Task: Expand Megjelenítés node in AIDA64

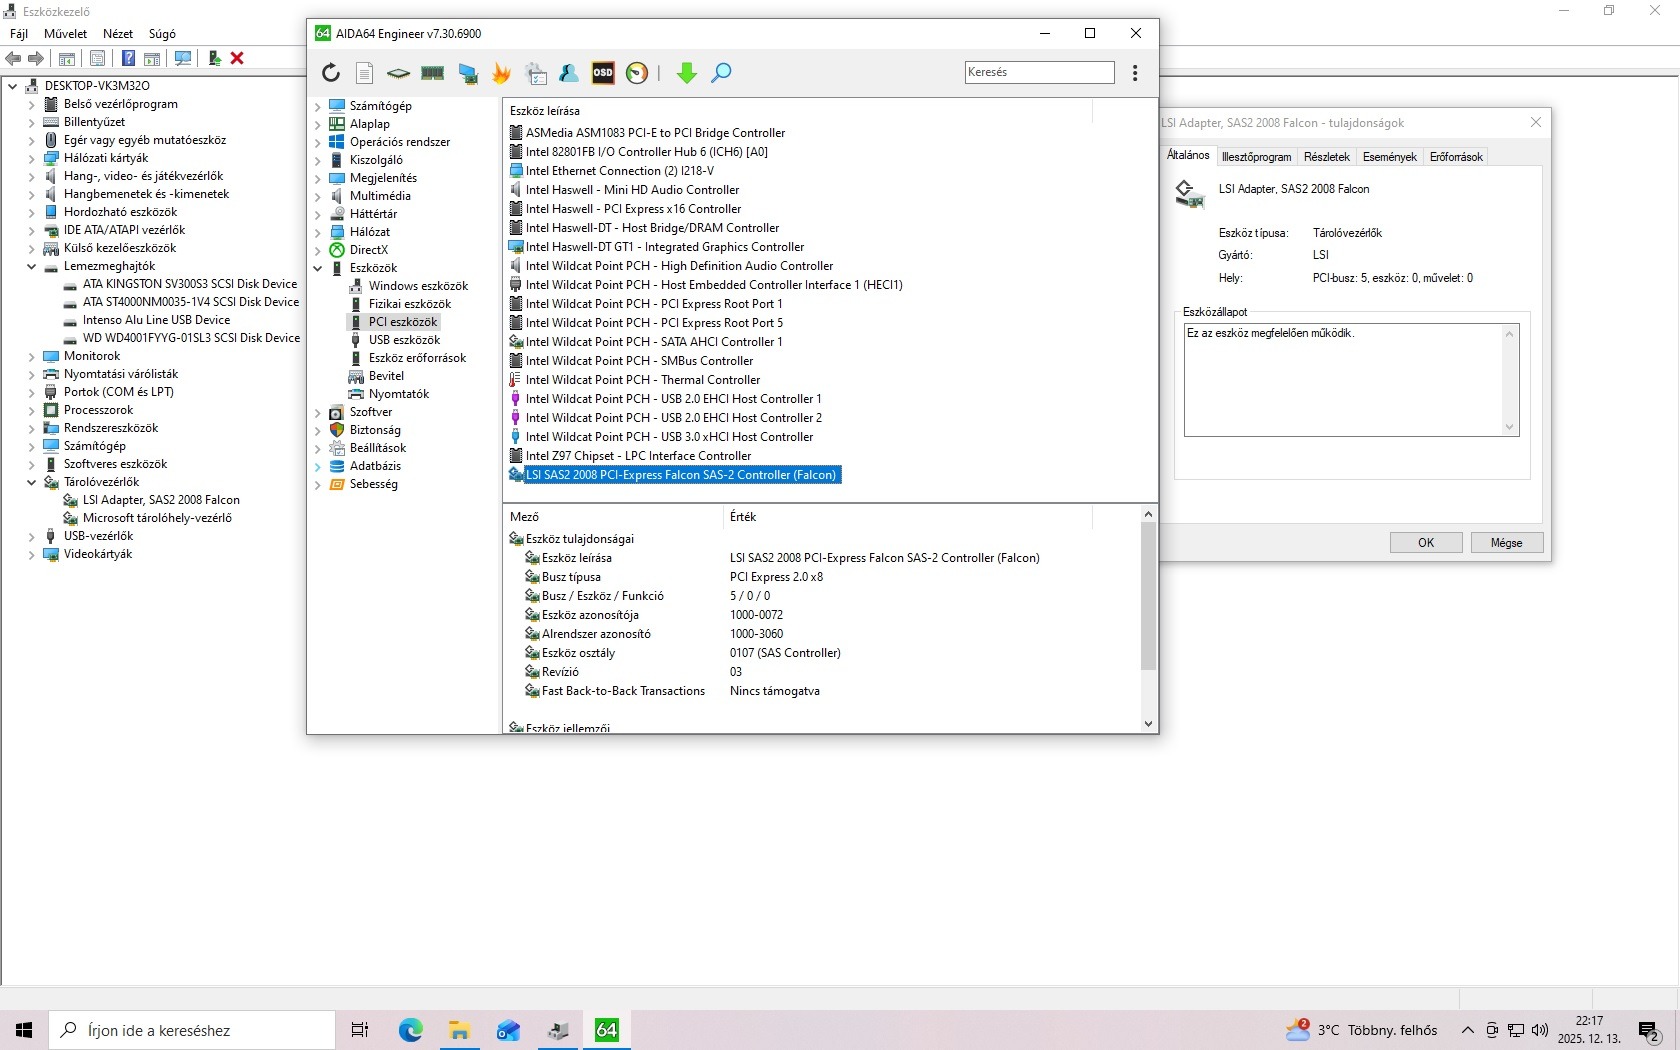Action: pos(318,178)
